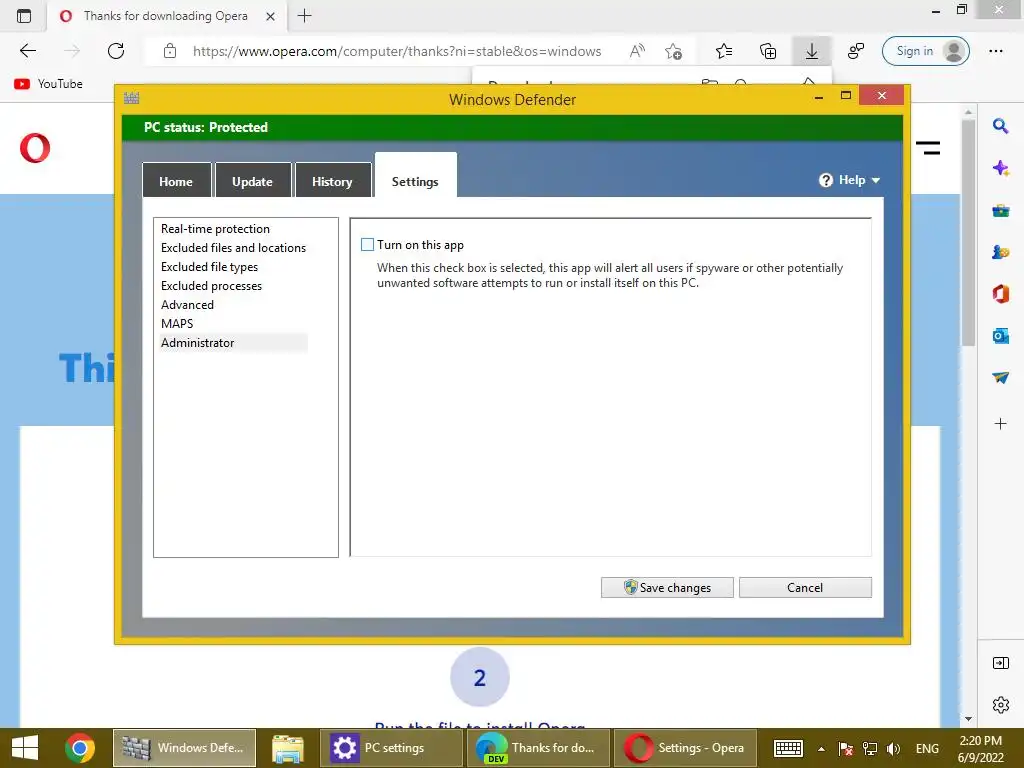Open the History tab
The image size is (1024, 768).
(332, 180)
